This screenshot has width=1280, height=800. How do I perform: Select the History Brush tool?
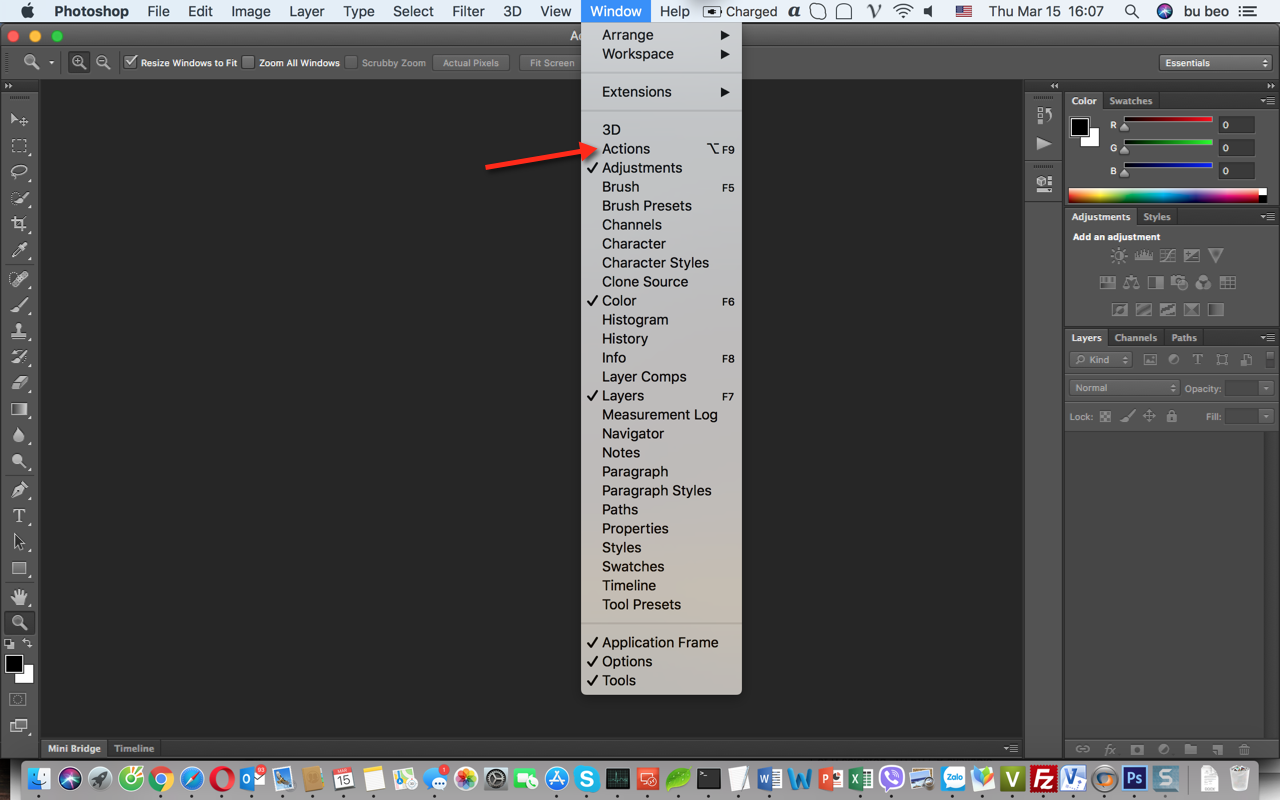(19, 357)
